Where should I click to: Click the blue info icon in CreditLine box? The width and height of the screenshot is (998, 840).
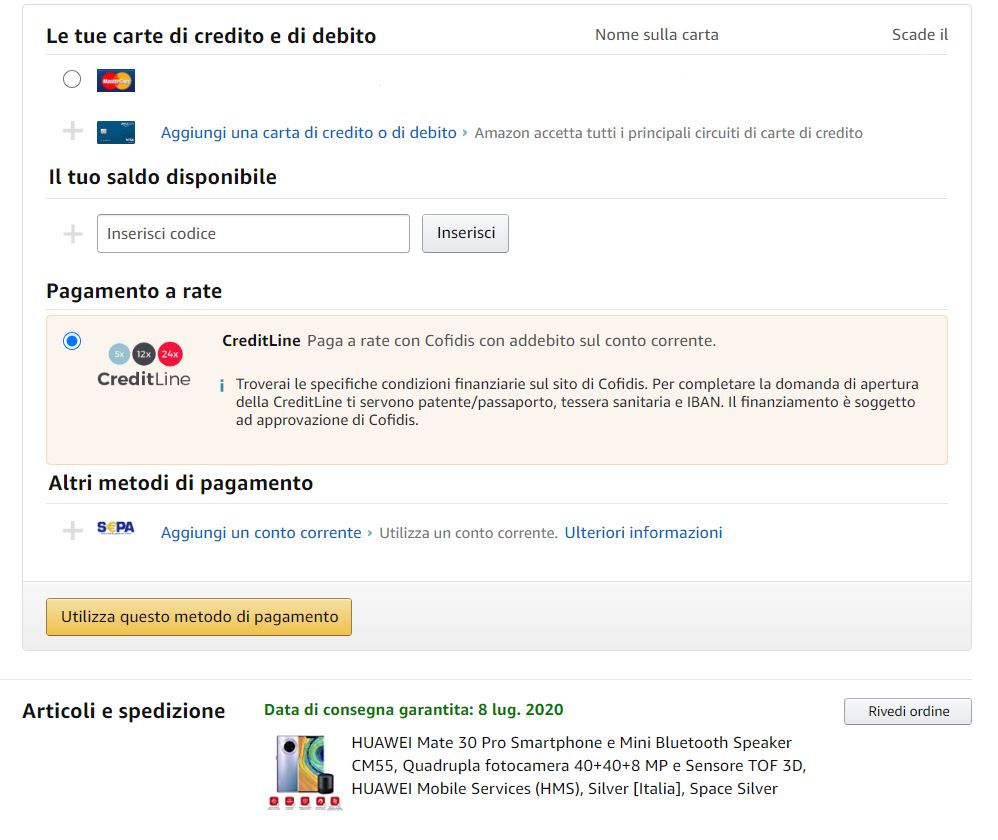[x=221, y=386]
